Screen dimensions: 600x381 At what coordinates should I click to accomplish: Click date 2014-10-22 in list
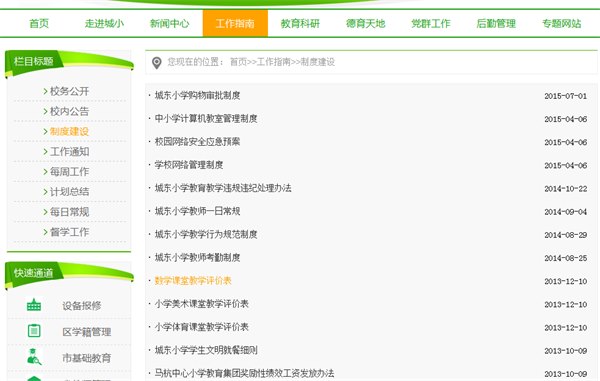(566, 189)
